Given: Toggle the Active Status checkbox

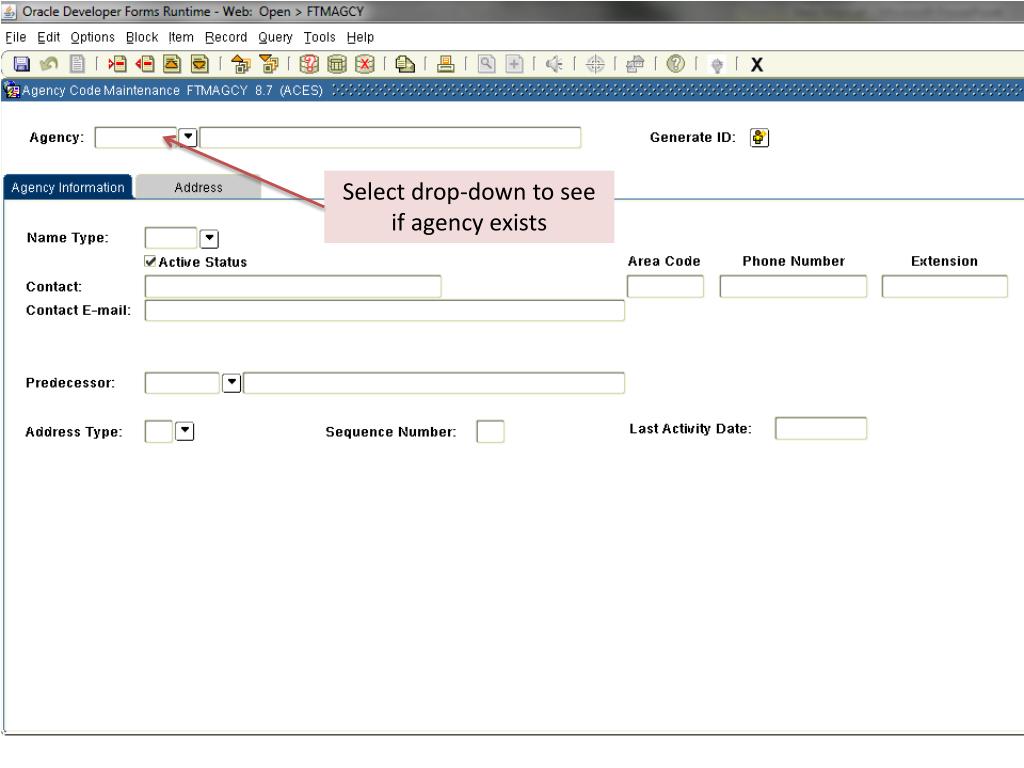Looking at the screenshot, I should tap(150, 261).
